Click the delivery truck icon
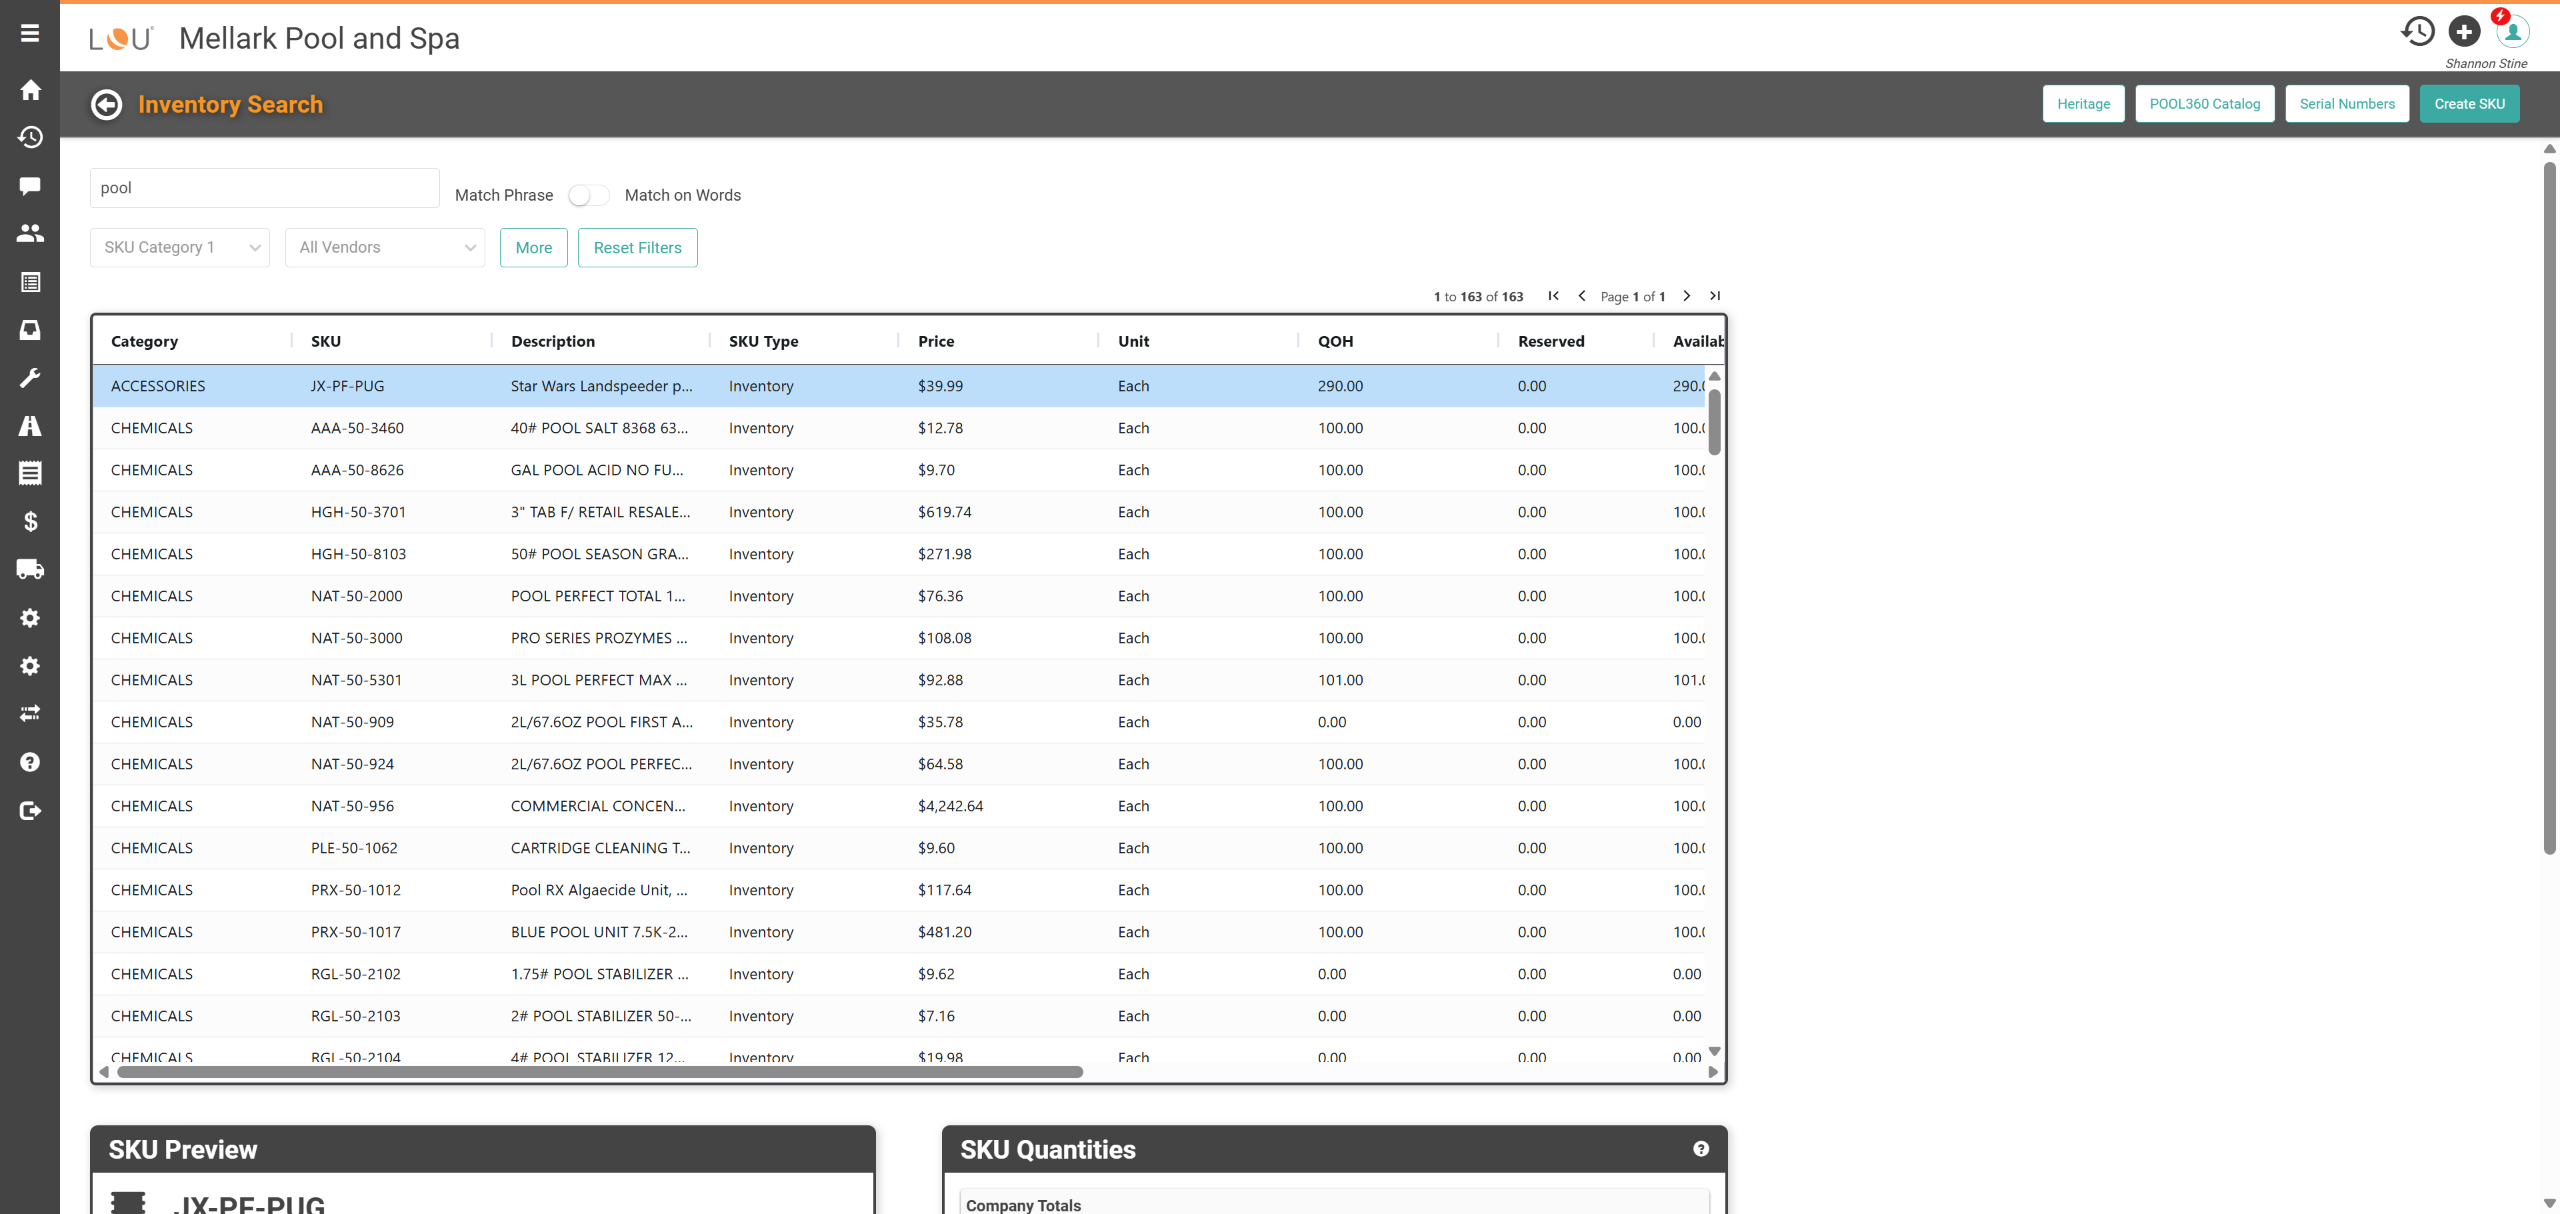2560x1214 pixels. 30,569
